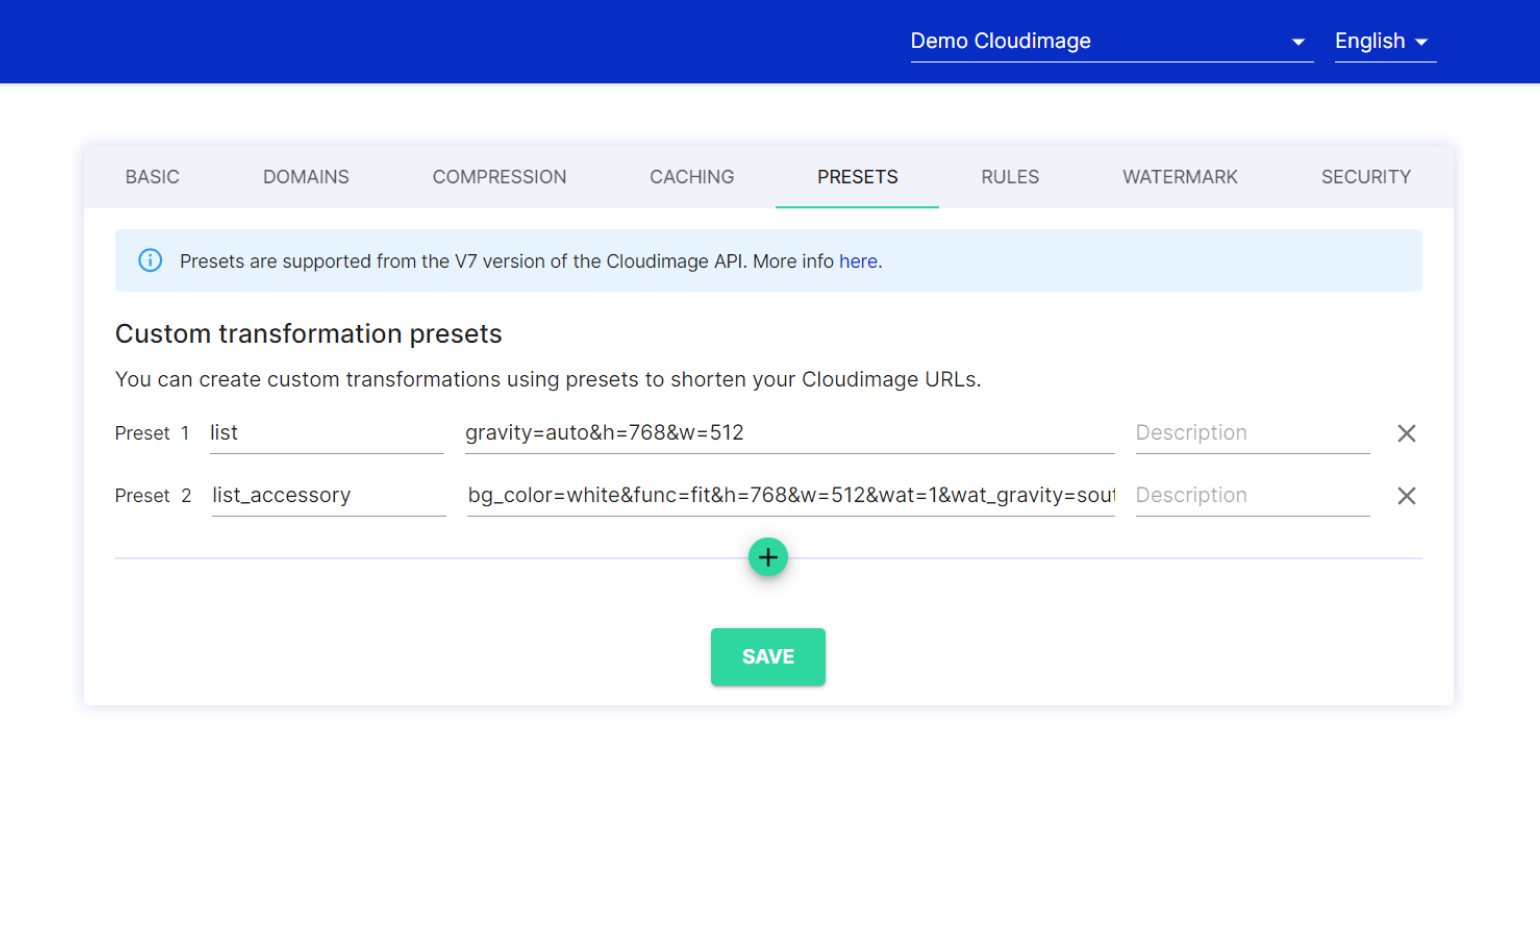Follow the 'here' more info link
Screen dimensions: 1540x950
pyautogui.click(x=858, y=261)
